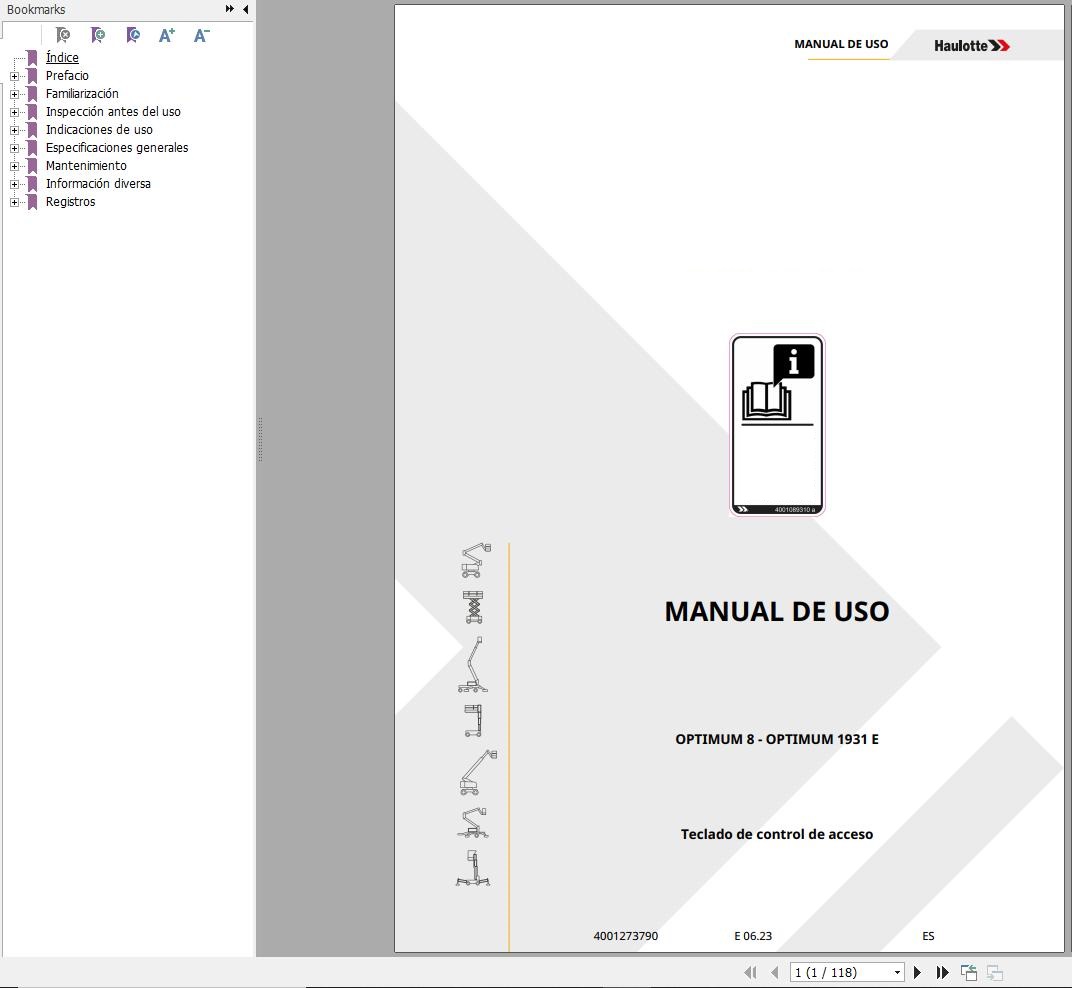Locate the current bookmark
The image size is (1072, 988).
click(131, 35)
